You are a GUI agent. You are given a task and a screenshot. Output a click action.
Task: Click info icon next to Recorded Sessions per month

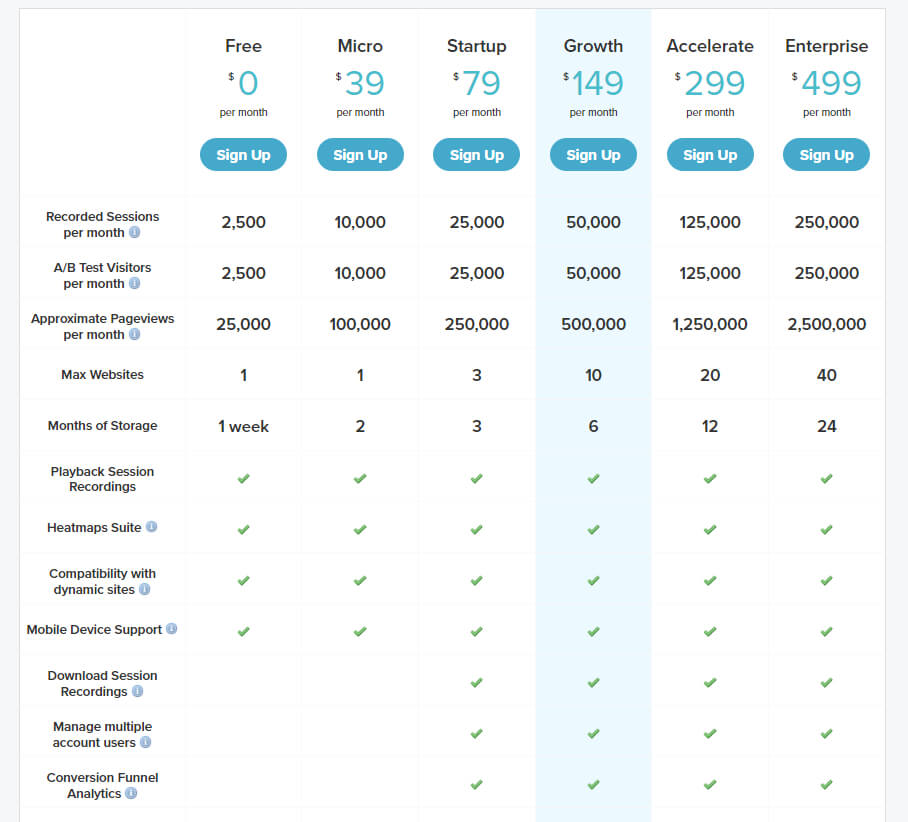pos(134,232)
